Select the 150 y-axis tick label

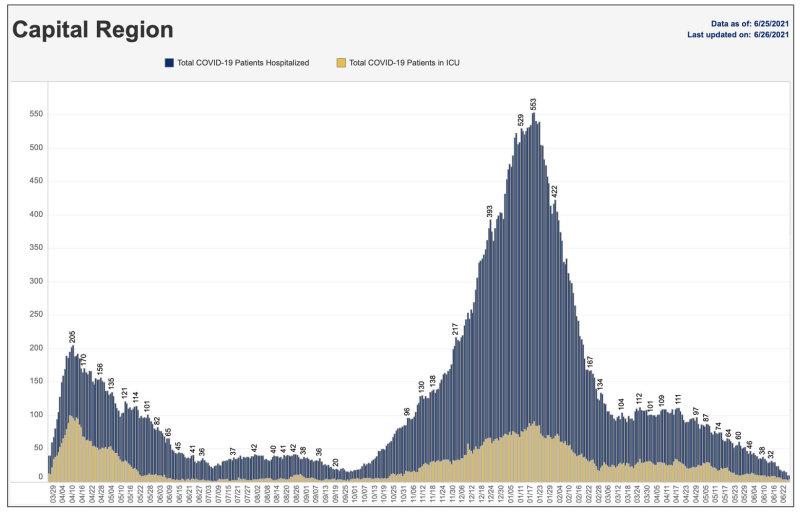(x=37, y=381)
